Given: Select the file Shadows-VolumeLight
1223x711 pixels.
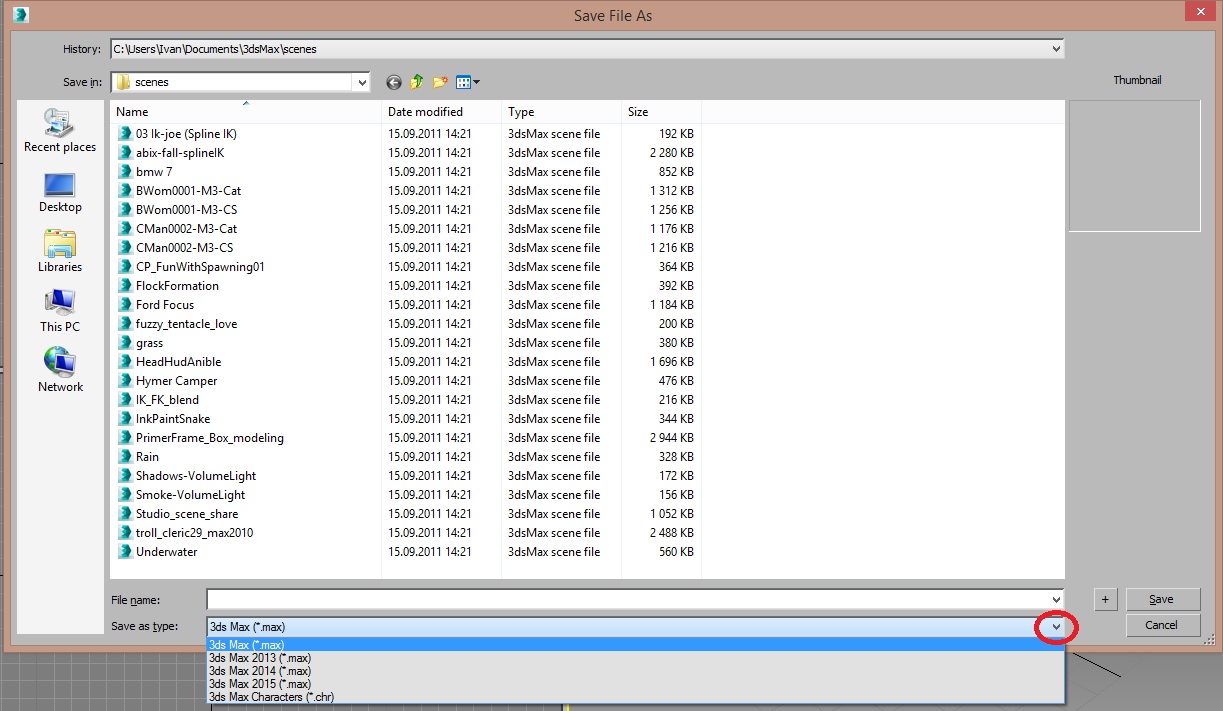Looking at the screenshot, I should 196,476.
